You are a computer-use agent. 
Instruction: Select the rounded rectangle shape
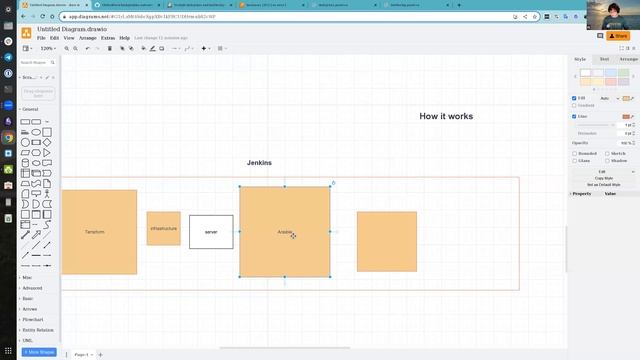[x=36, y=122]
